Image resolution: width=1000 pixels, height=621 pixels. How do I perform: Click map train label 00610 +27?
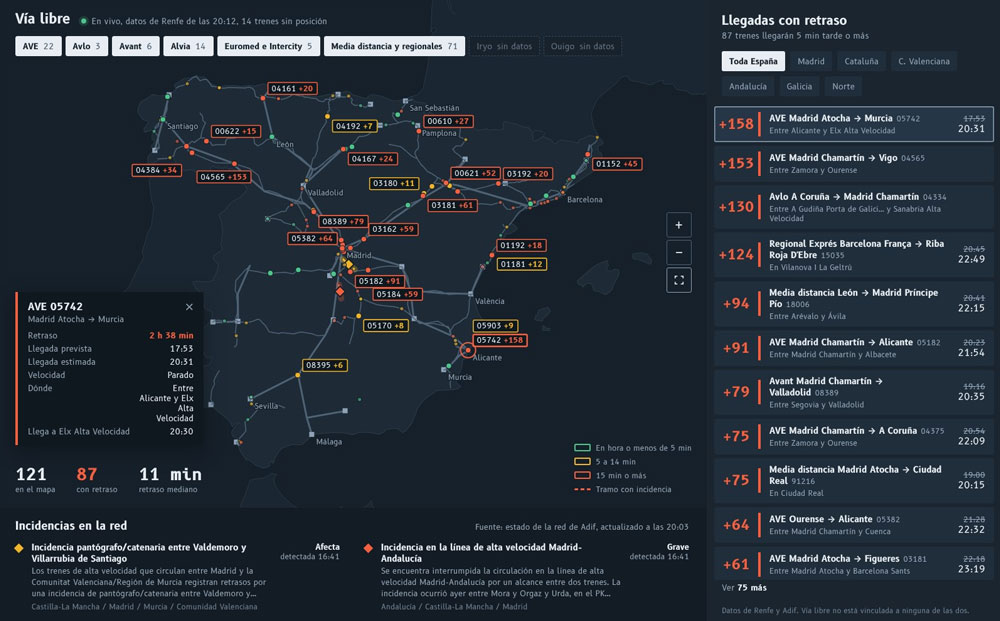448,121
